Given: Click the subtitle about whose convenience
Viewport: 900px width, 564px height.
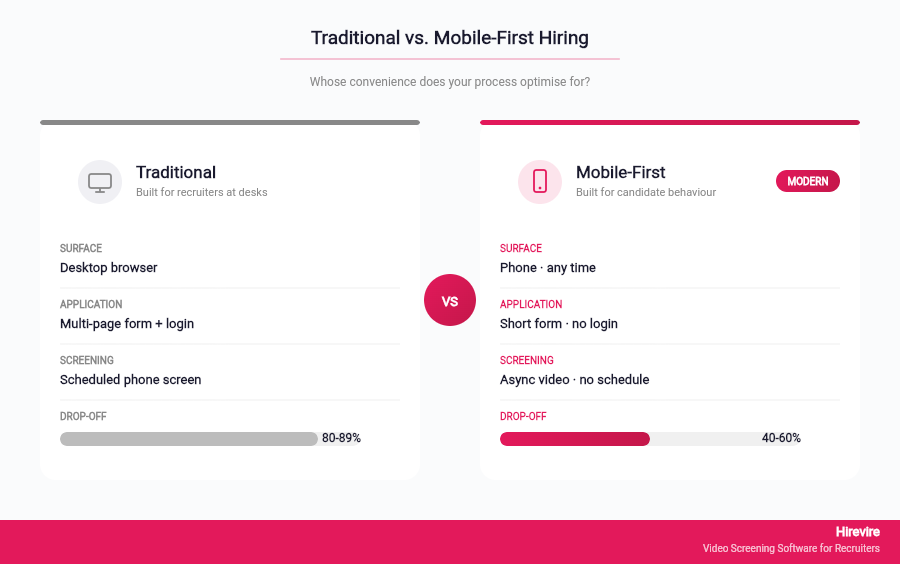Looking at the screenshot, I should coord(450,82).
